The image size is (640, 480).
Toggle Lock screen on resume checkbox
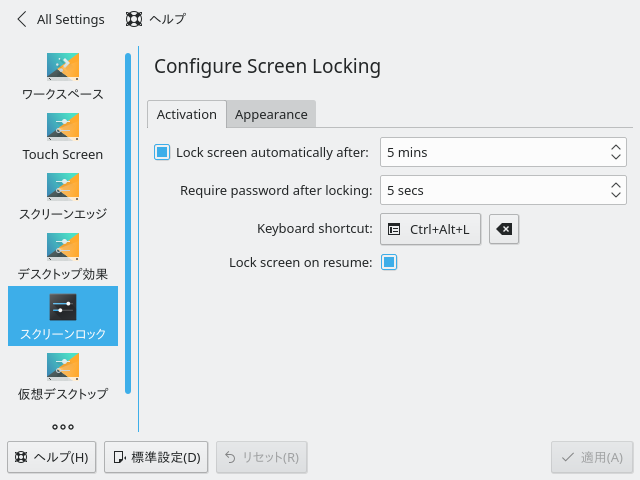point(389,262)
